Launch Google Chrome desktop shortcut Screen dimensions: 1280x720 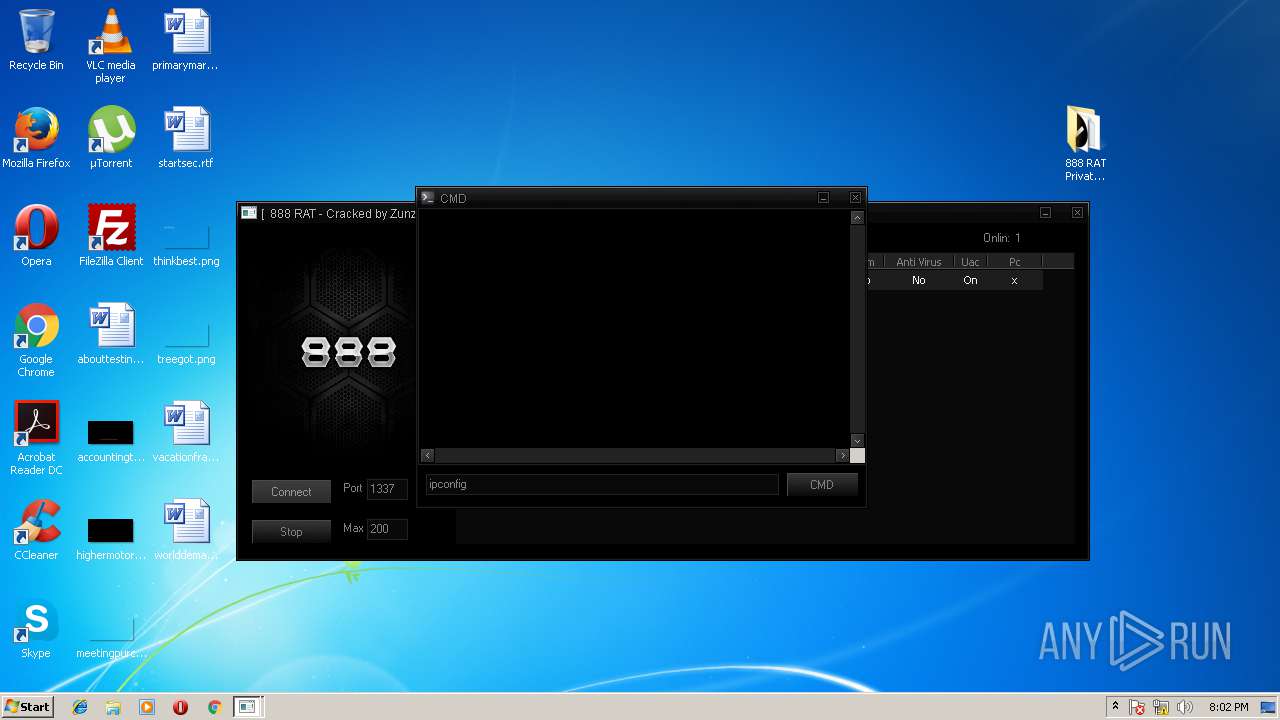coord(36,340)
